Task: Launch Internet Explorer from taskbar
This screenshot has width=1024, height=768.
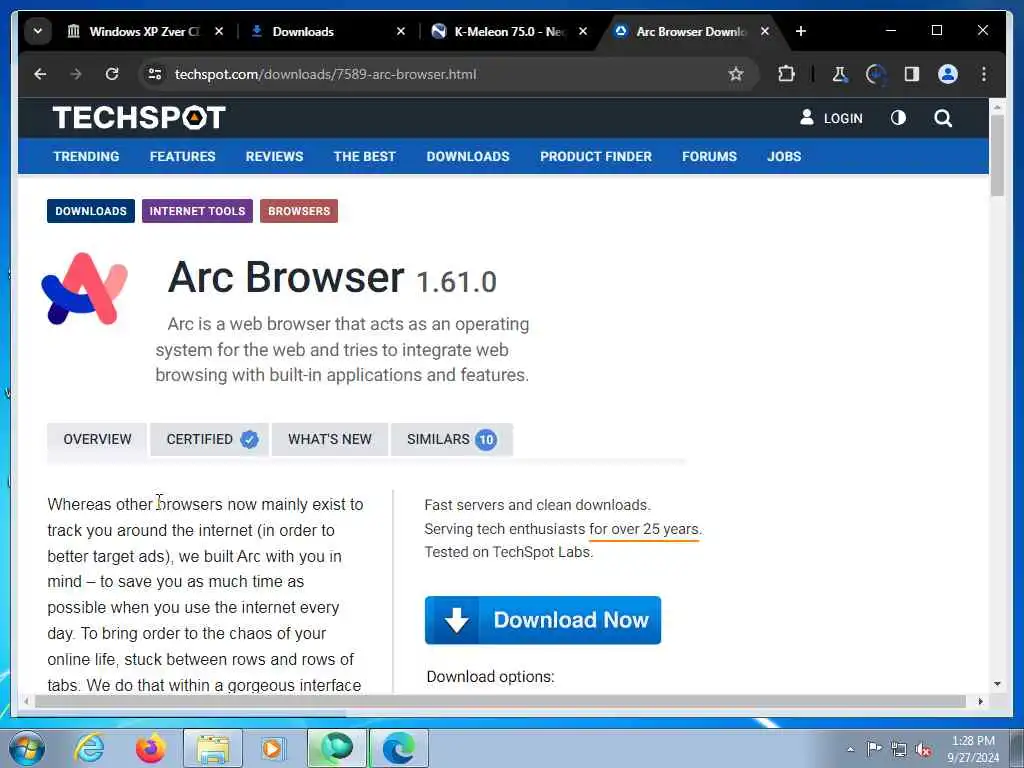Action: point(89,748)
